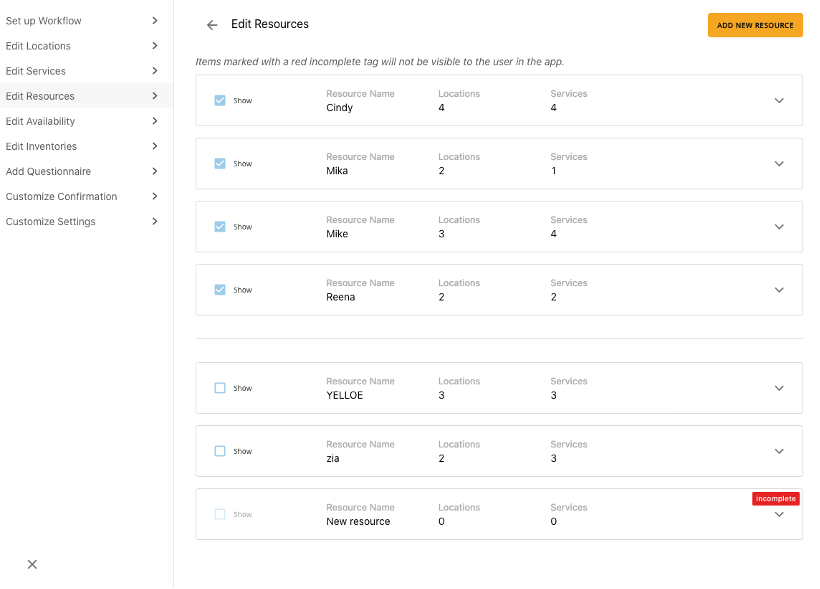Disable the Show checkbox for Cindy
Image resolution: width=820 pixels, height=589 pixels.
(x=220, y=100)
